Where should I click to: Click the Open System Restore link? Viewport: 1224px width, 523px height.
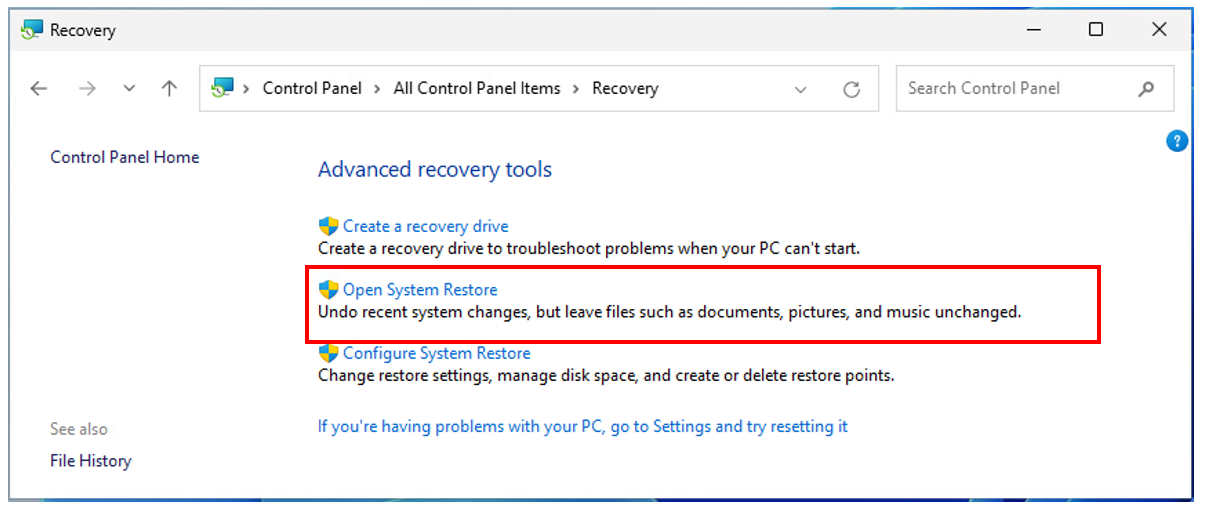tap(420, 290)
